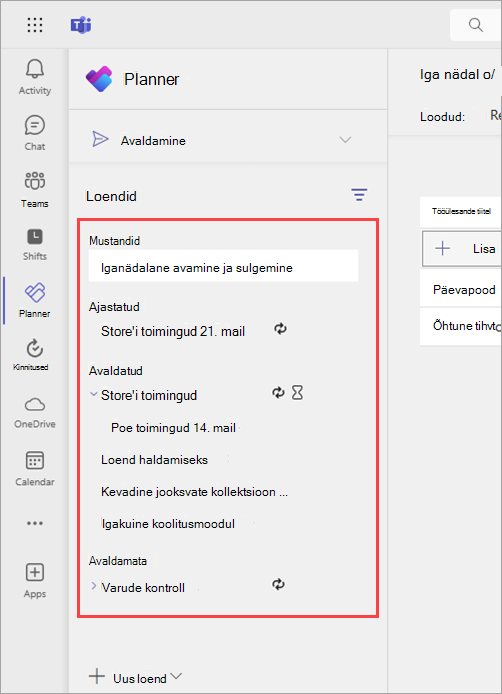Open Apps store in the sidebar
This screenshot has width=502, height=694.
(35, 581)
